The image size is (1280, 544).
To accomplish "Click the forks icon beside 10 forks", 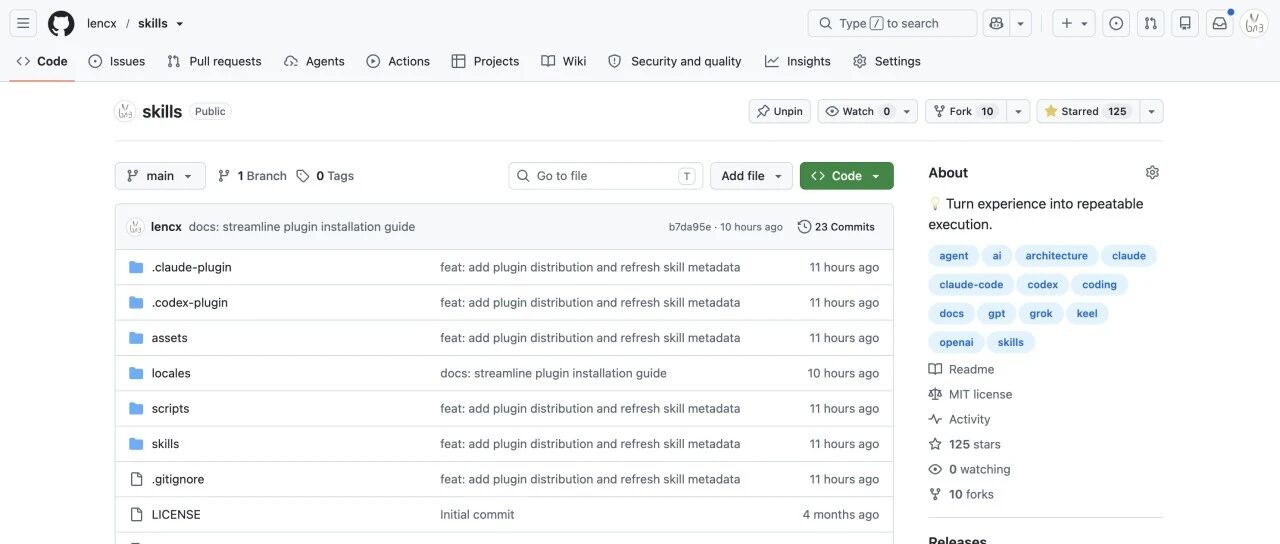I will click(935, 494).
